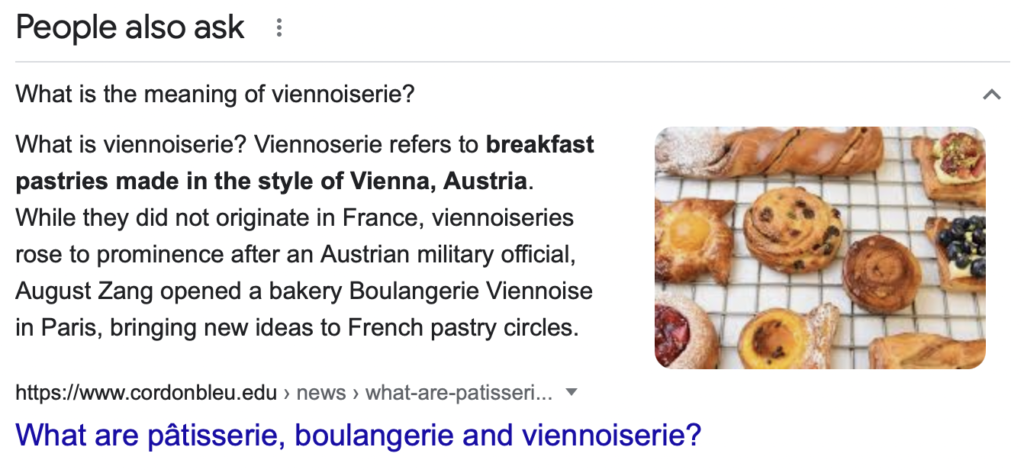Click the https://www.cordonbleu.edu site address
The height and width of the screenshot is (476, 1024).
pos(146,393)
